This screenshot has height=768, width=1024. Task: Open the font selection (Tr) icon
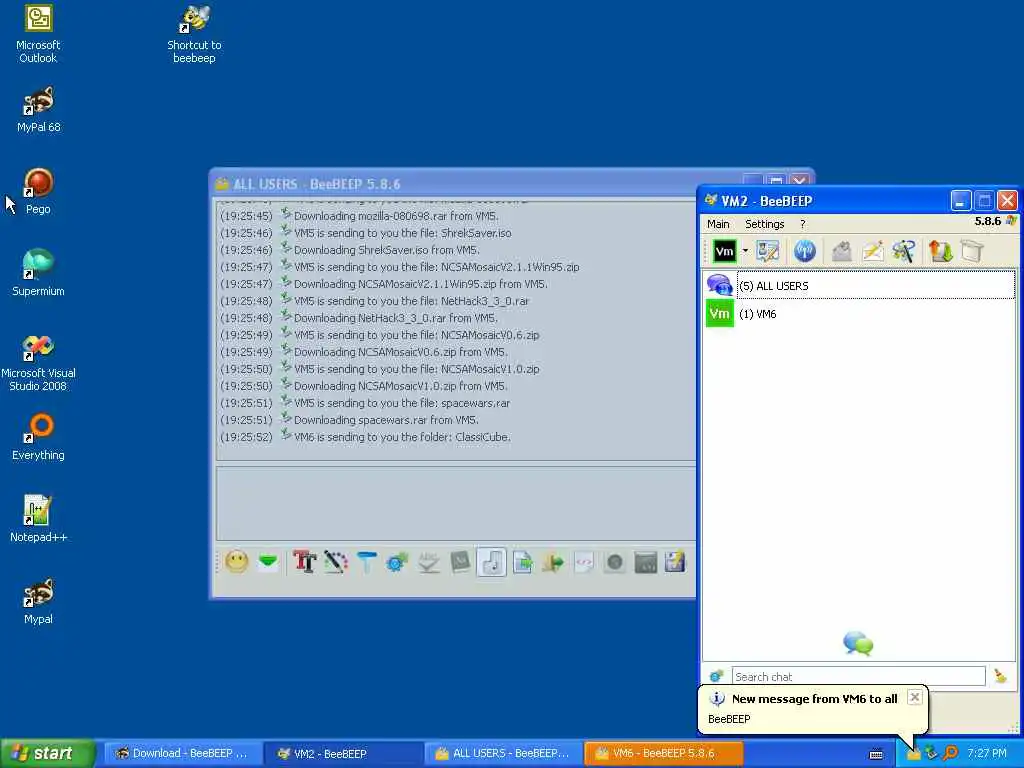click(x=304, y=562)
